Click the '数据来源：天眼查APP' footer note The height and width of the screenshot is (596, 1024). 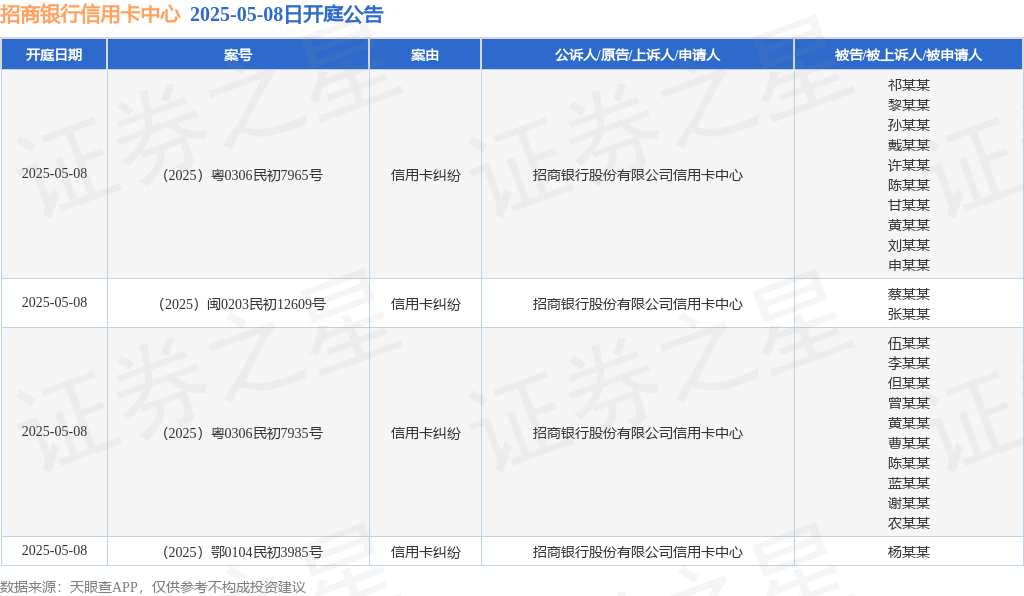click(x=69, y=587)
